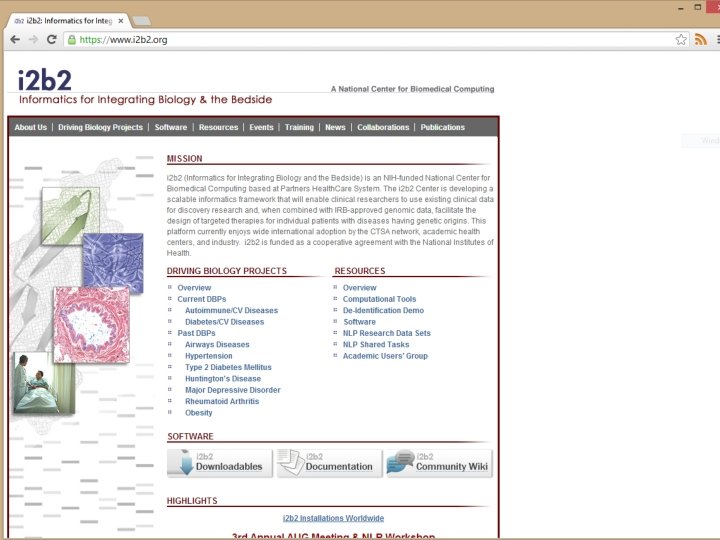Viewport: 720px width, 540px height.
Task: Open the Obesity link
Action: click(198, 413)
